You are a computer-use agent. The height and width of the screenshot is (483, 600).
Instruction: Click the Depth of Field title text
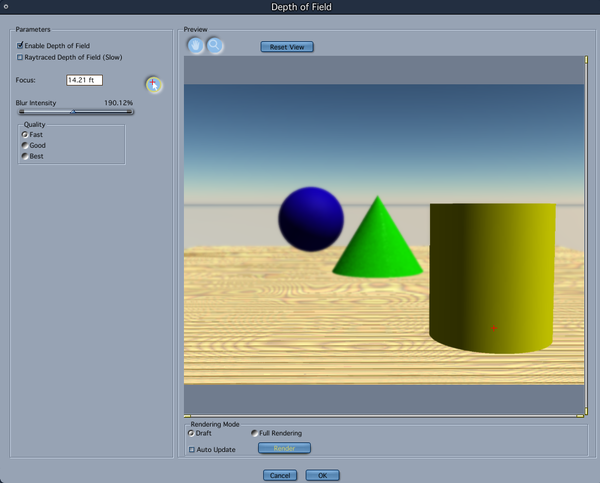point(301,7)
